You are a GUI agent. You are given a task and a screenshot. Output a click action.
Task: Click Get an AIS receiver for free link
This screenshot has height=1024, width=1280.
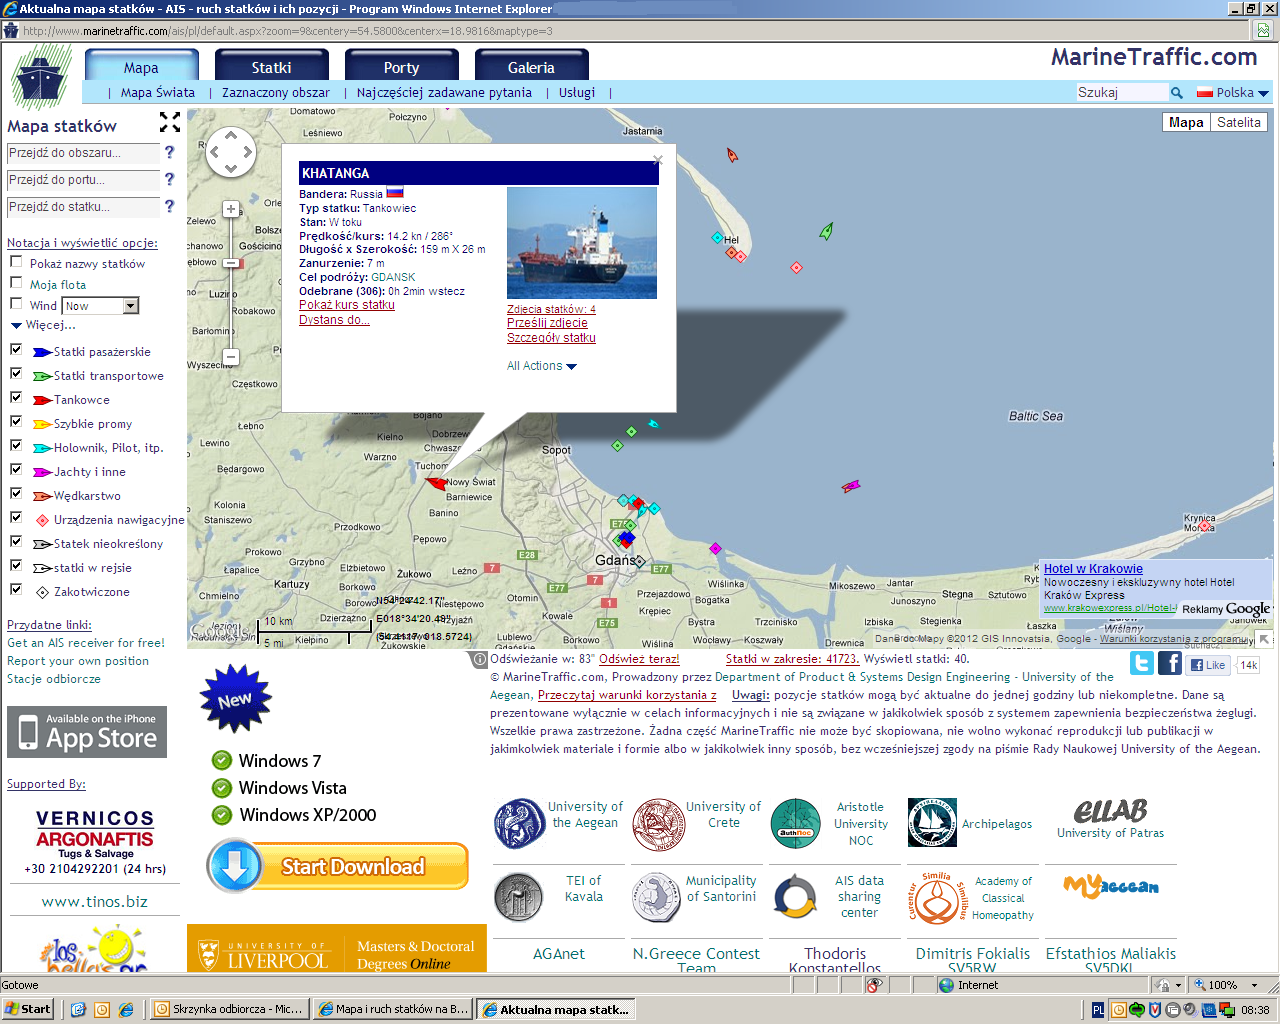click(86, 643)
